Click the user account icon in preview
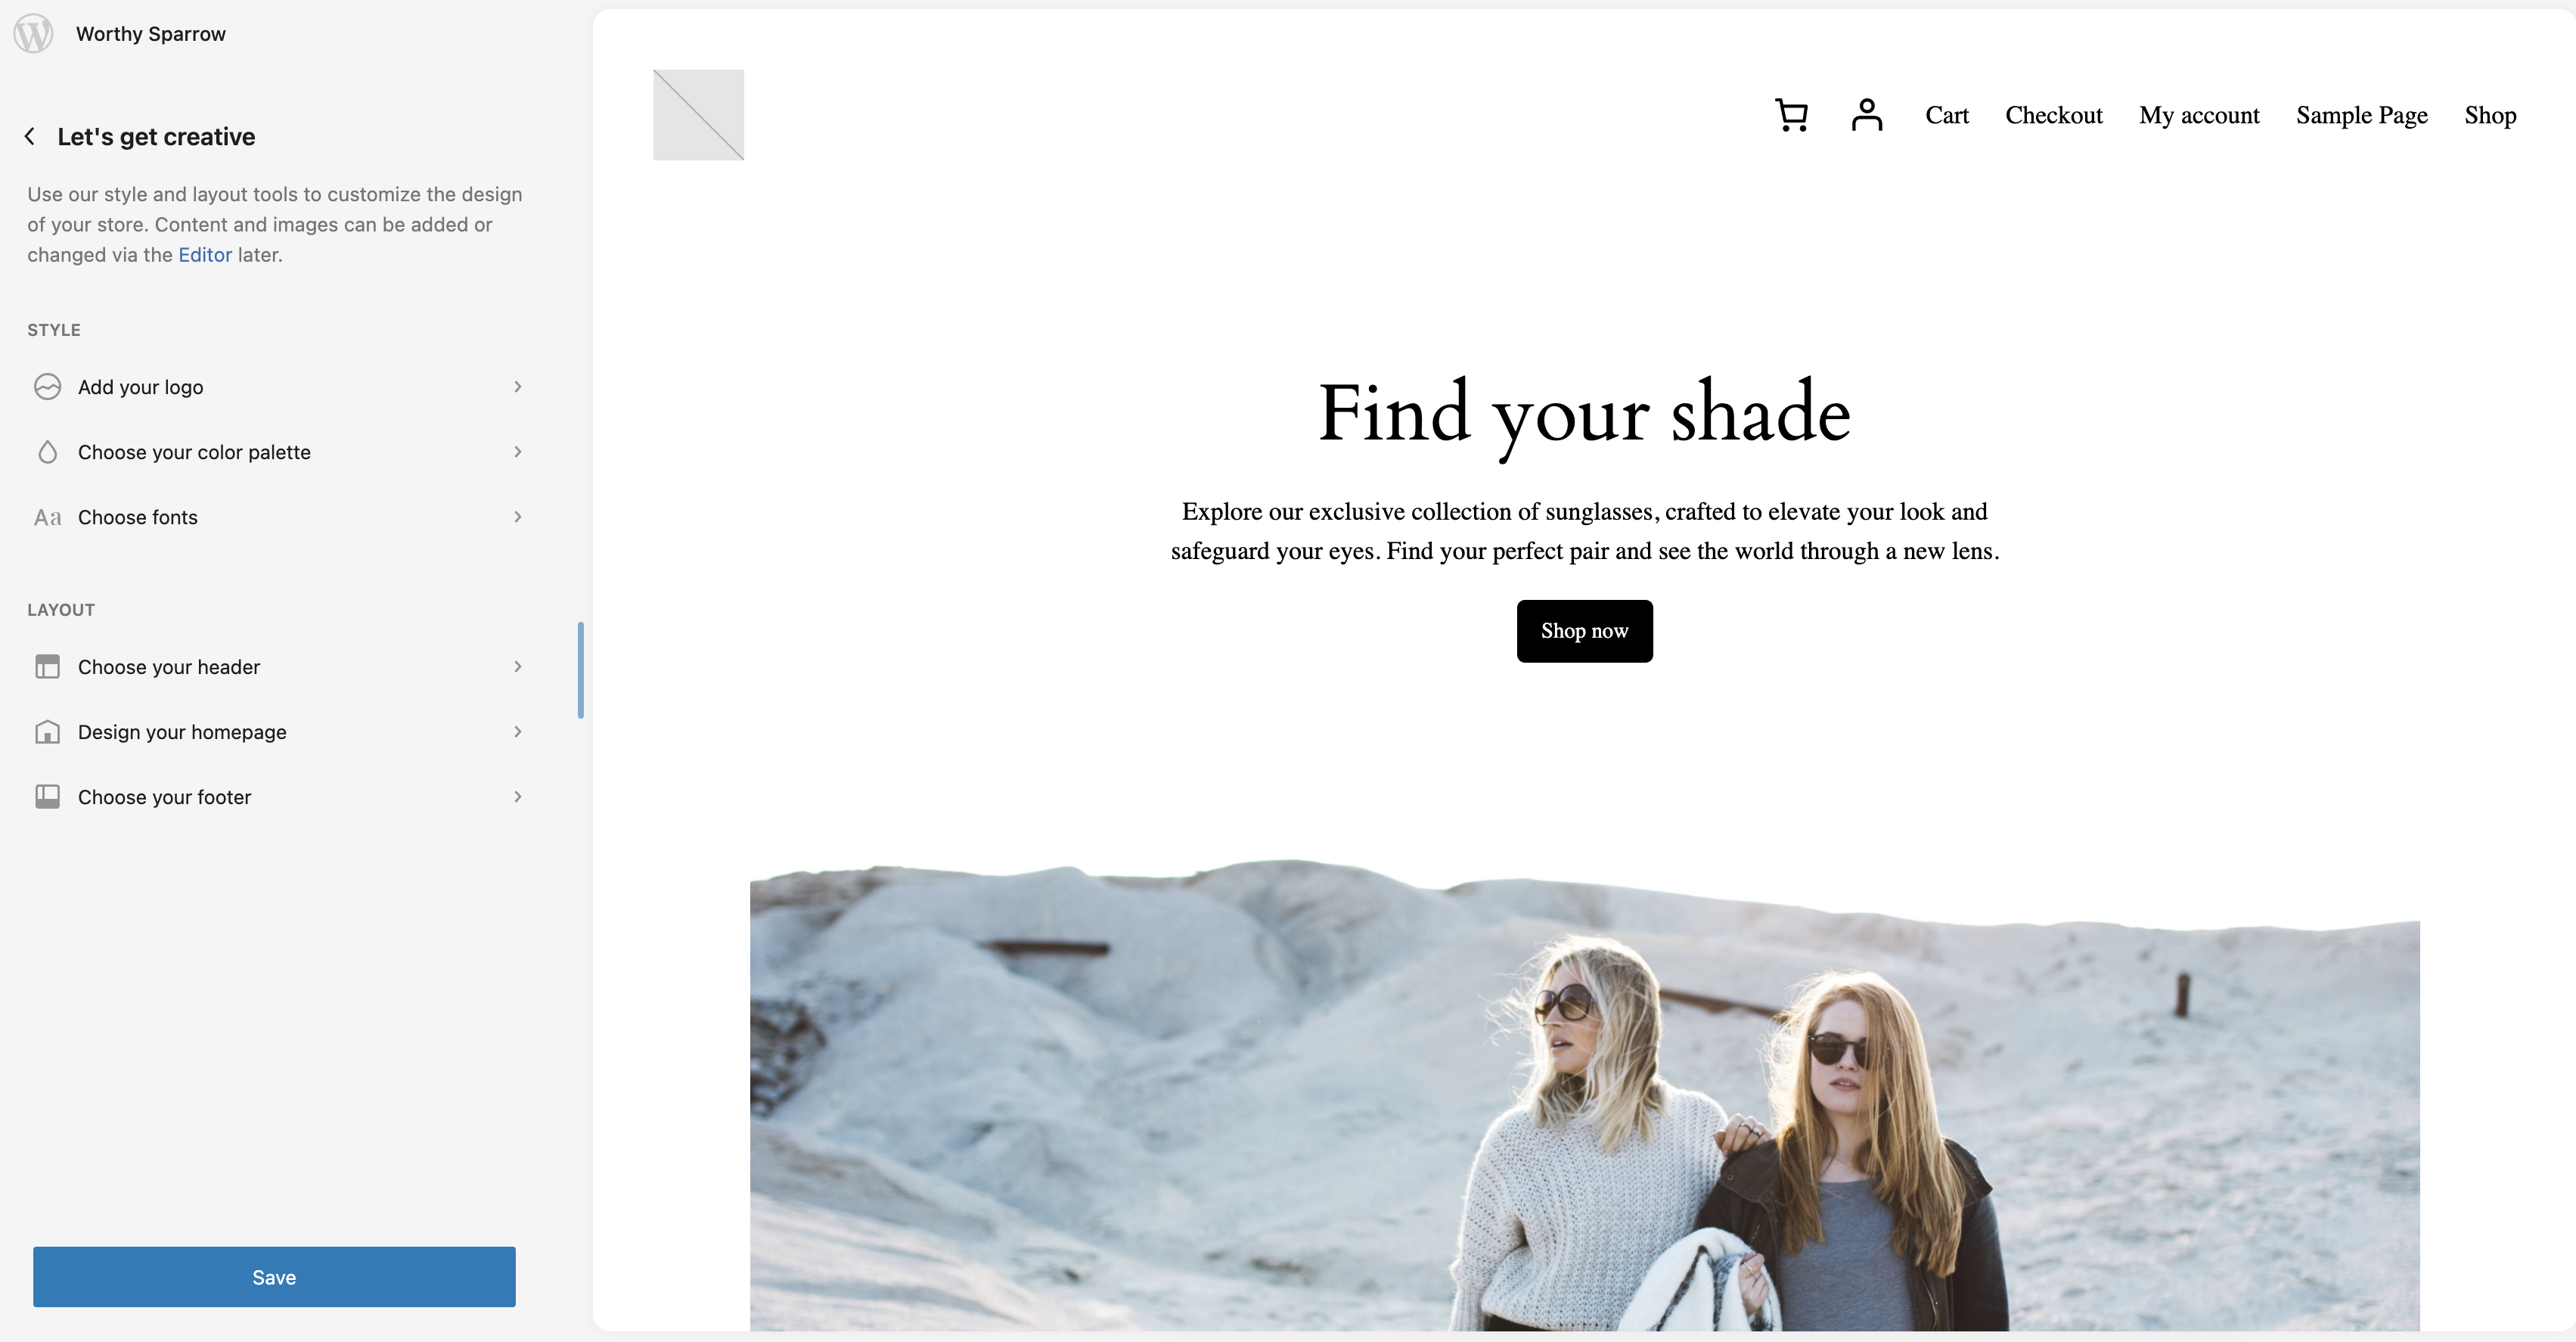This screenshot has width=2576, height=1342. pyautogui.click(x=1866, y=115)
